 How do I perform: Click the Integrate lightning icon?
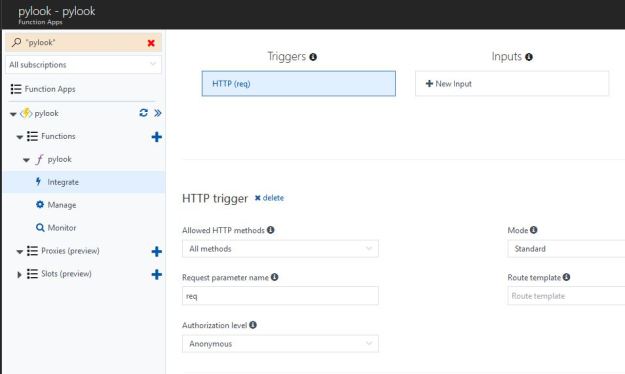coord(38,182)
